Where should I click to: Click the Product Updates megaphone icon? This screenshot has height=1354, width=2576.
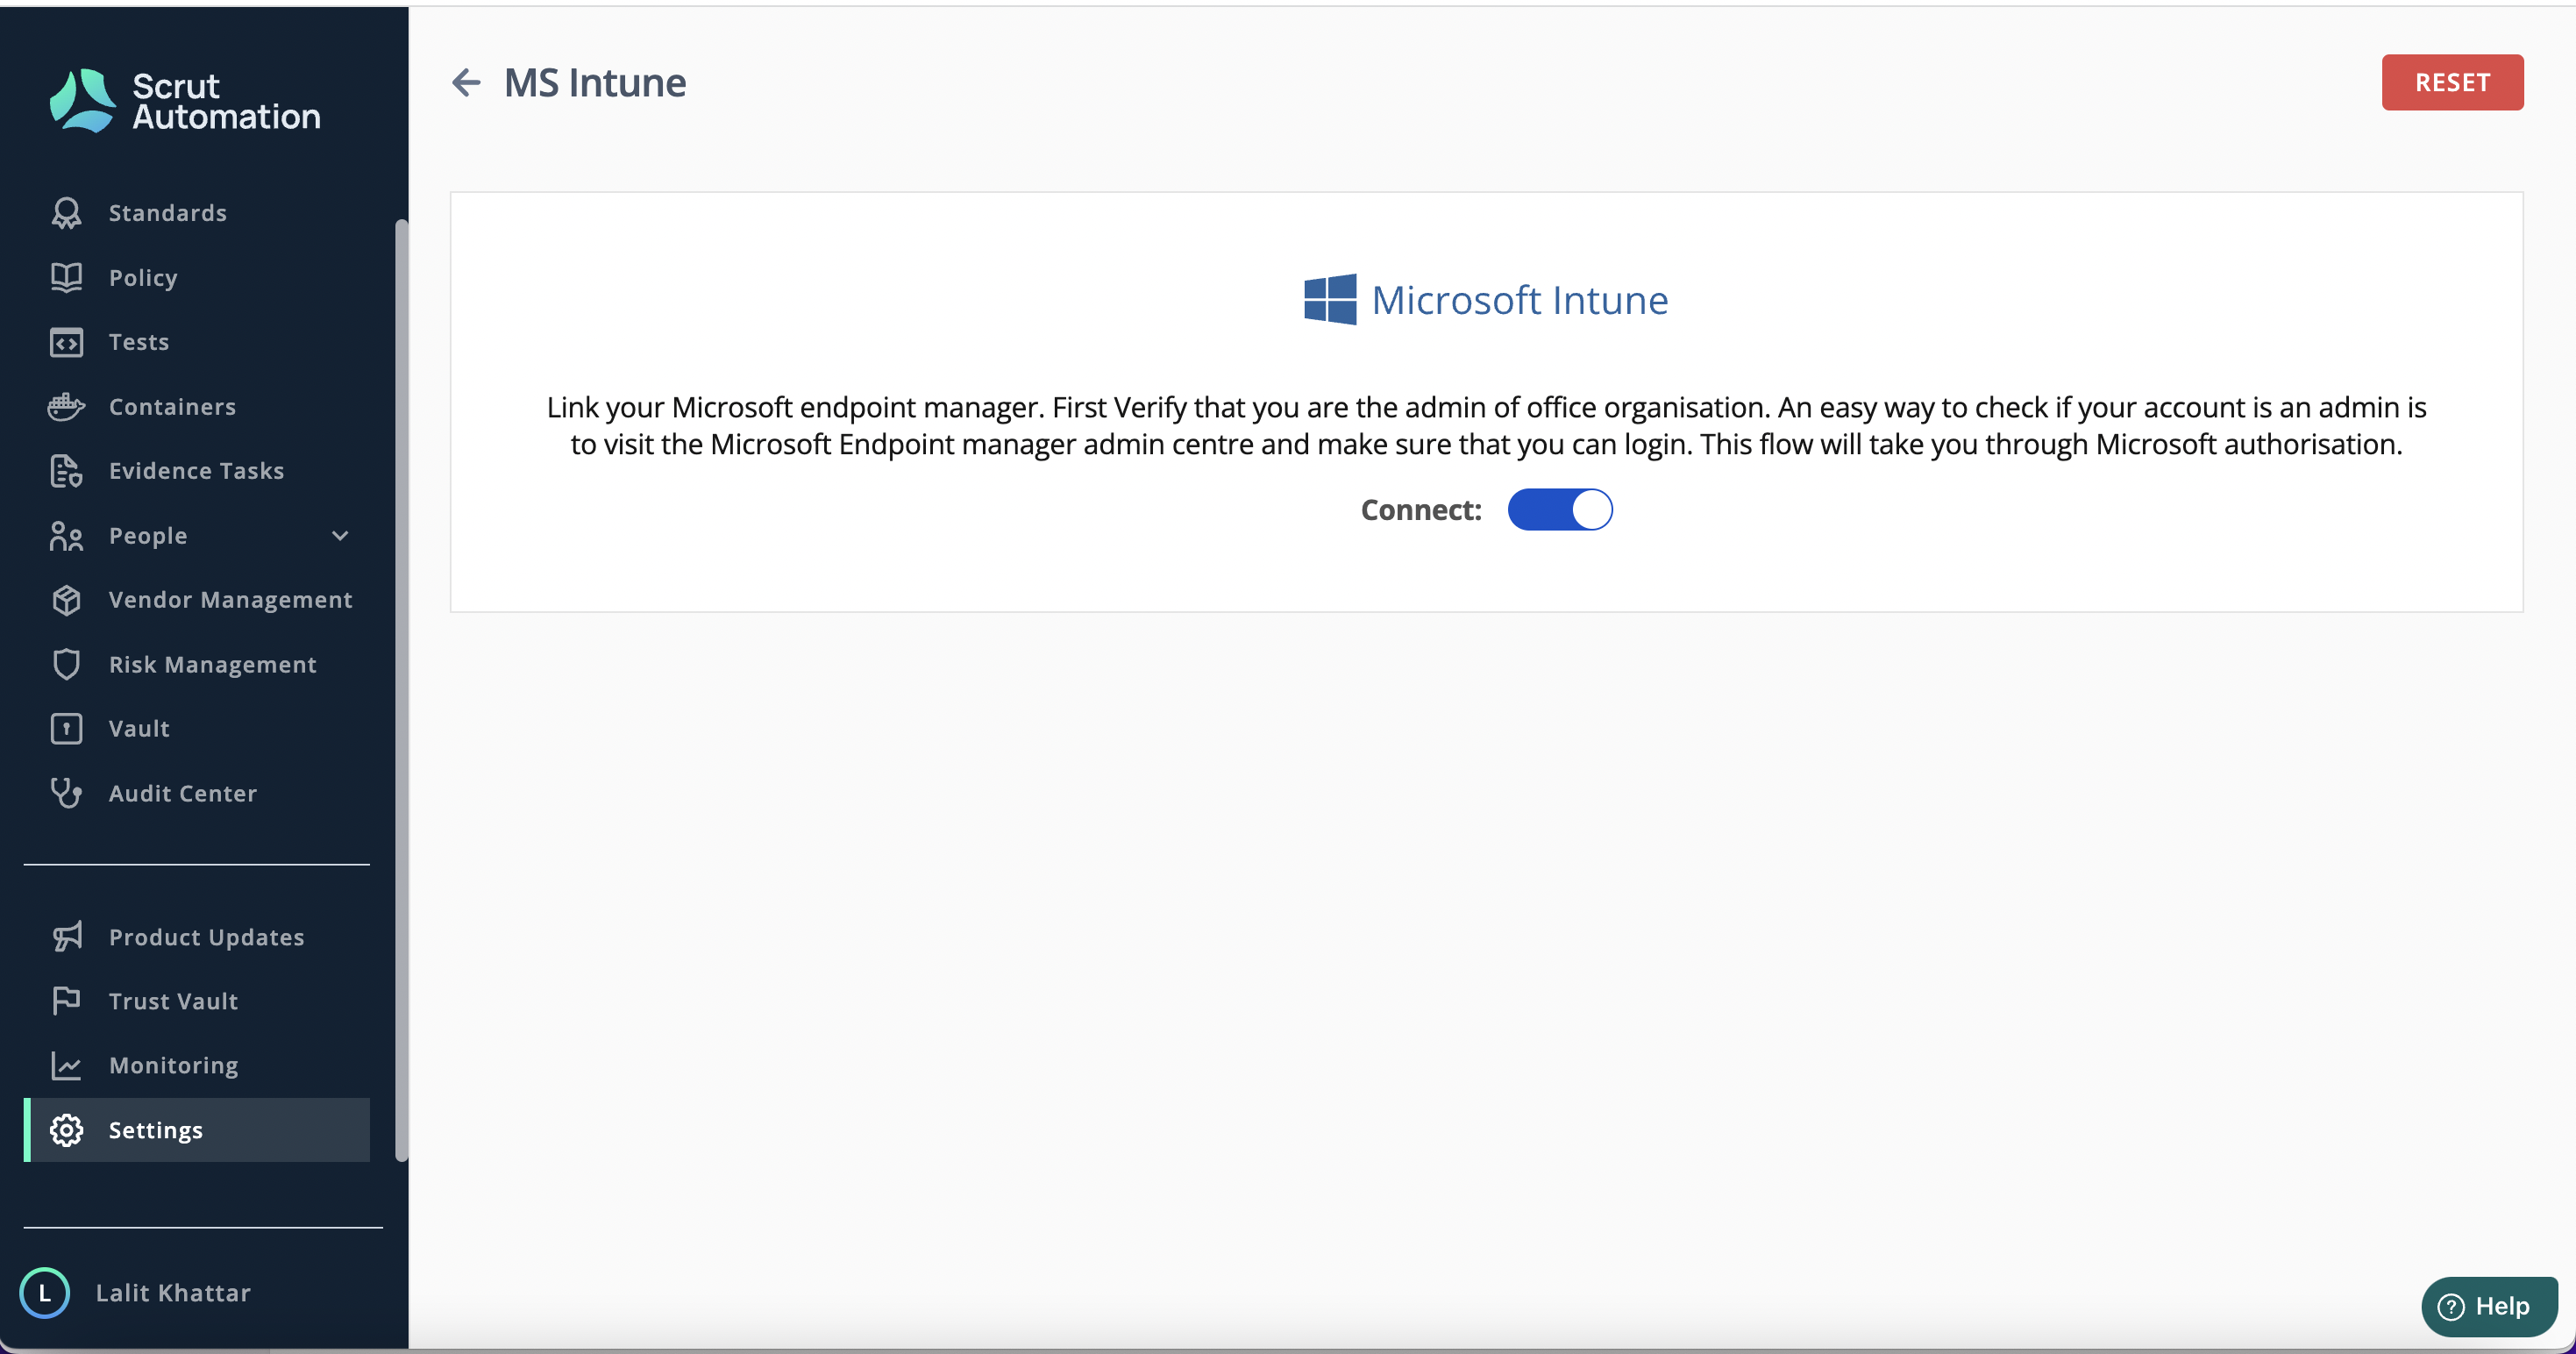pyautogui.click(x=66, y=937)
